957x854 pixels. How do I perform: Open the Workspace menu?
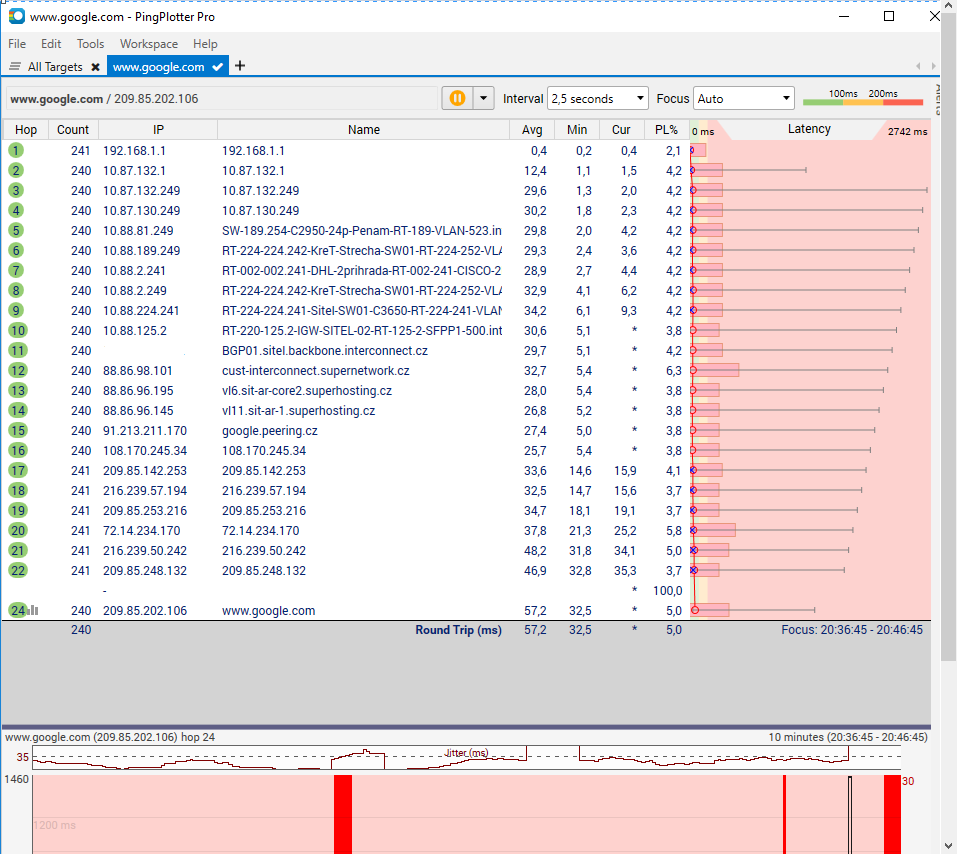click(149, 44)
